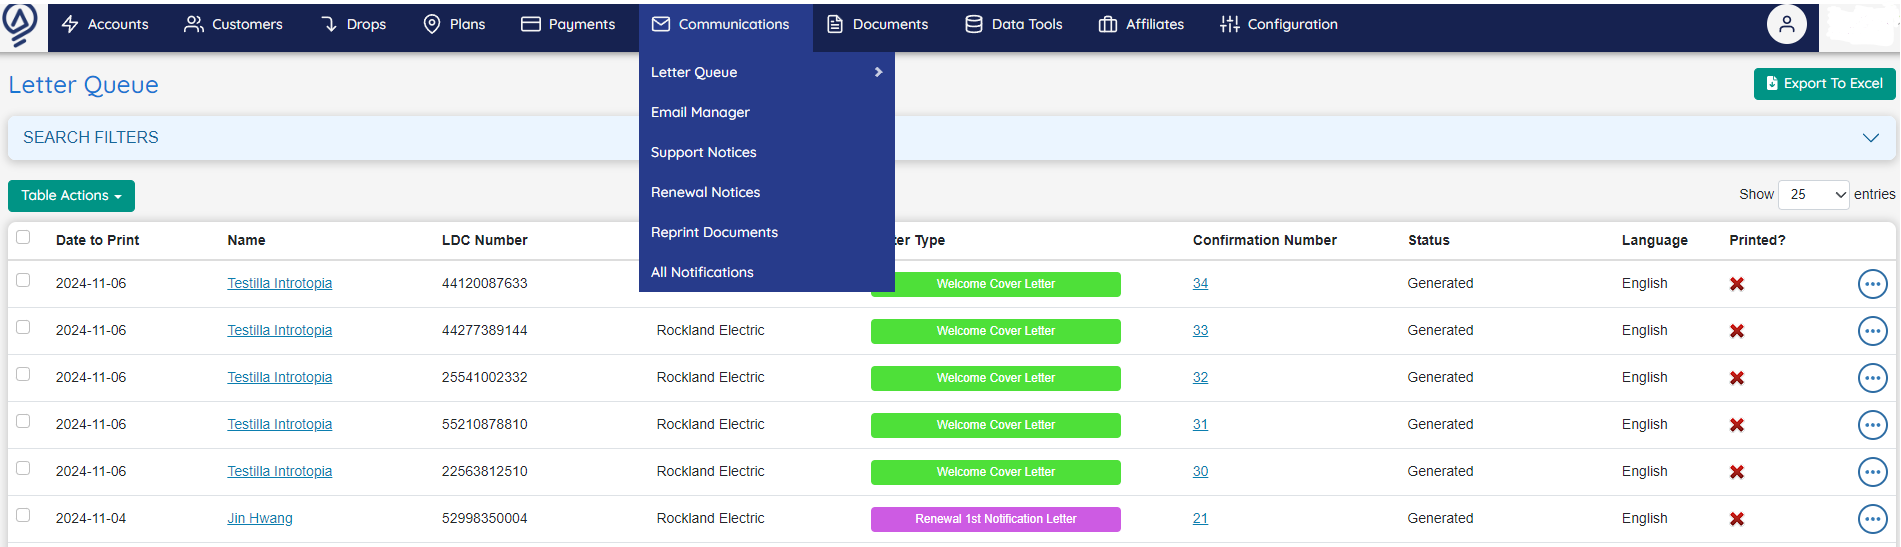This screenshot has height=547, width=1901.
Task: Sort by Confirmation Number column header
Action: click(x=1264, y=240)
